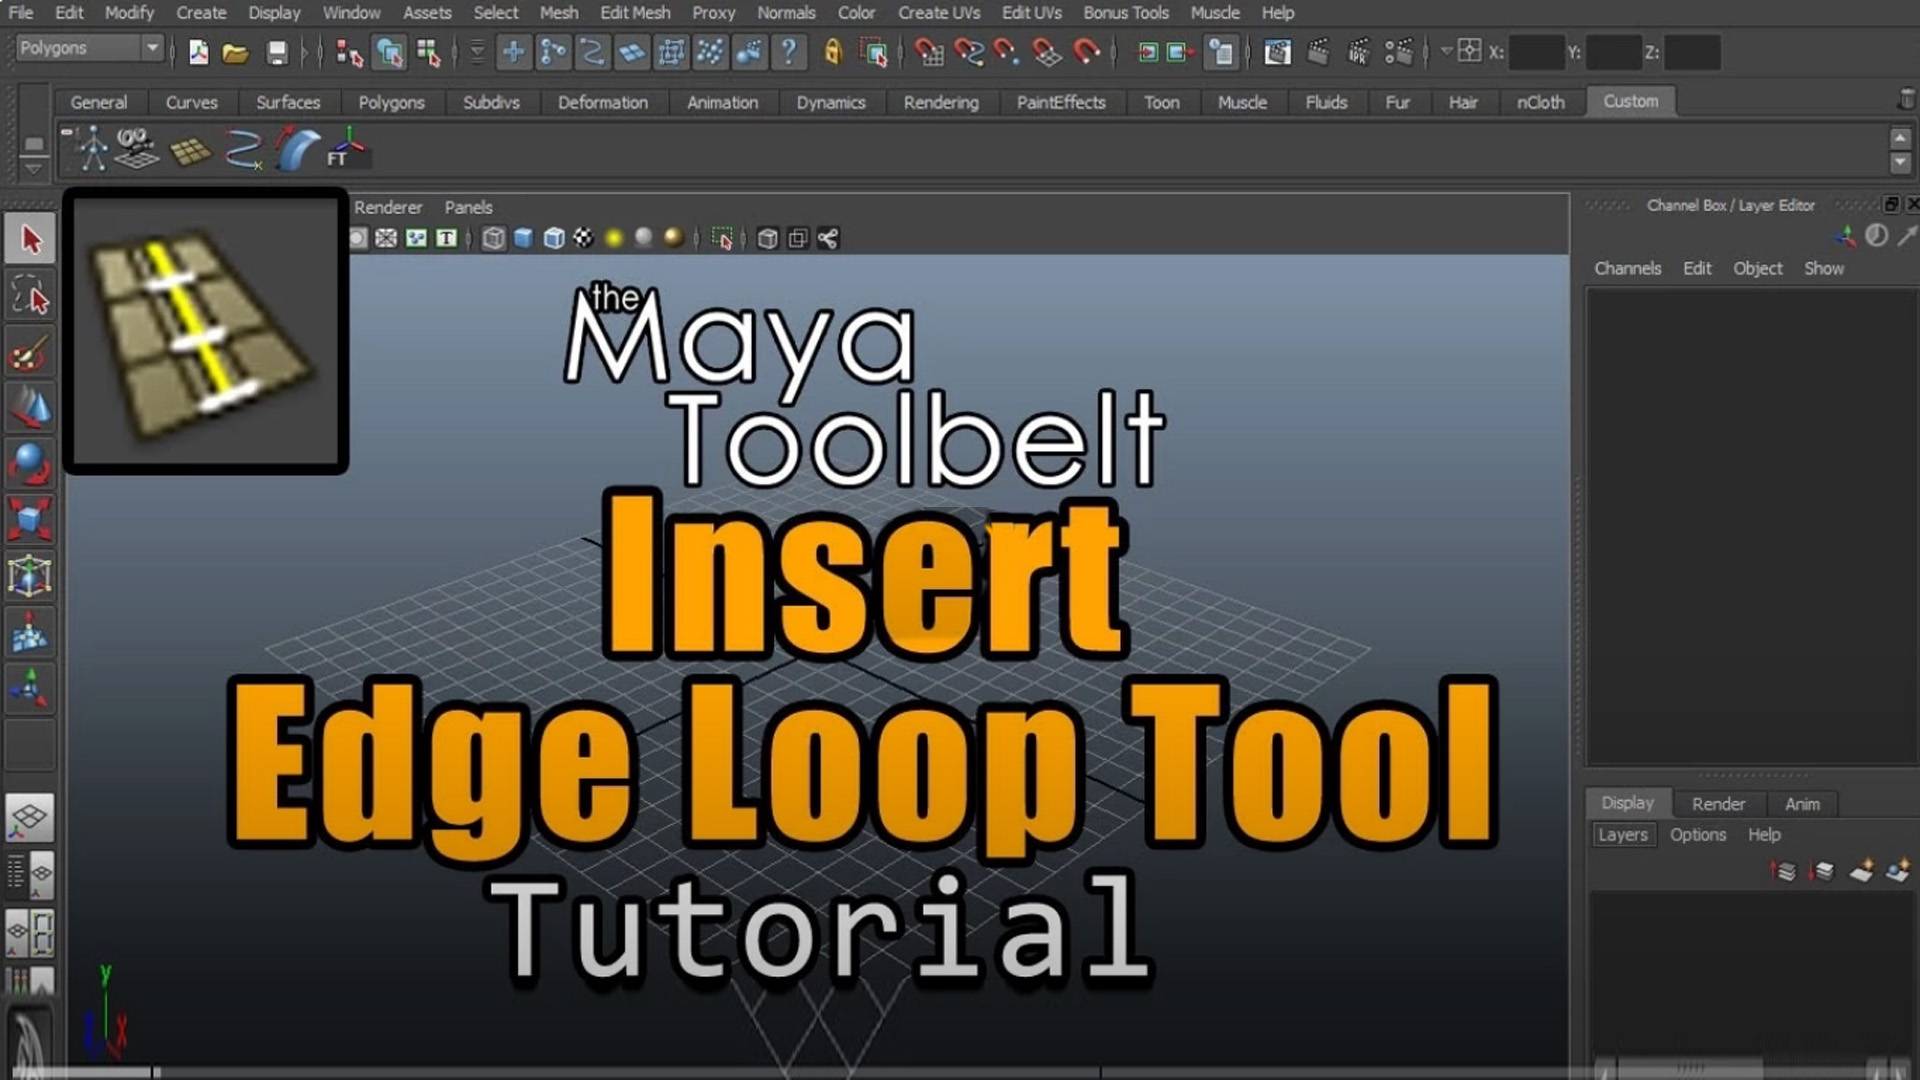1920x1080 pixels.
Task: Click the Open Scene folder icon
Action: point(236,52)
